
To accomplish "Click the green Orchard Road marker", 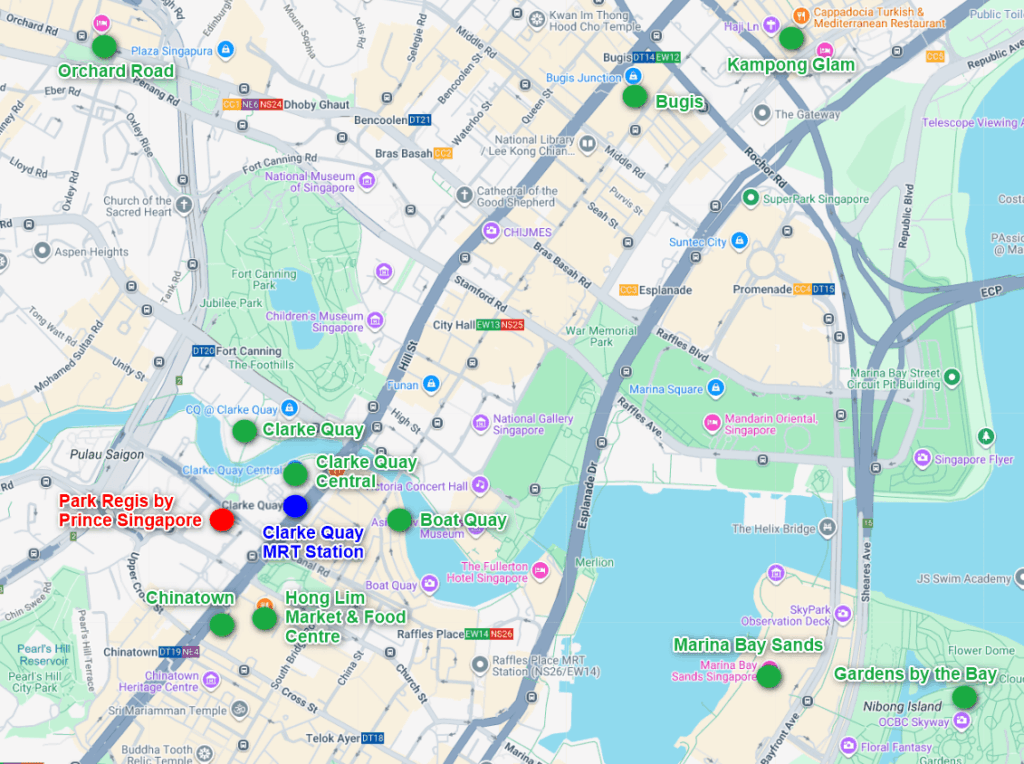I will [x=104, y=46].
